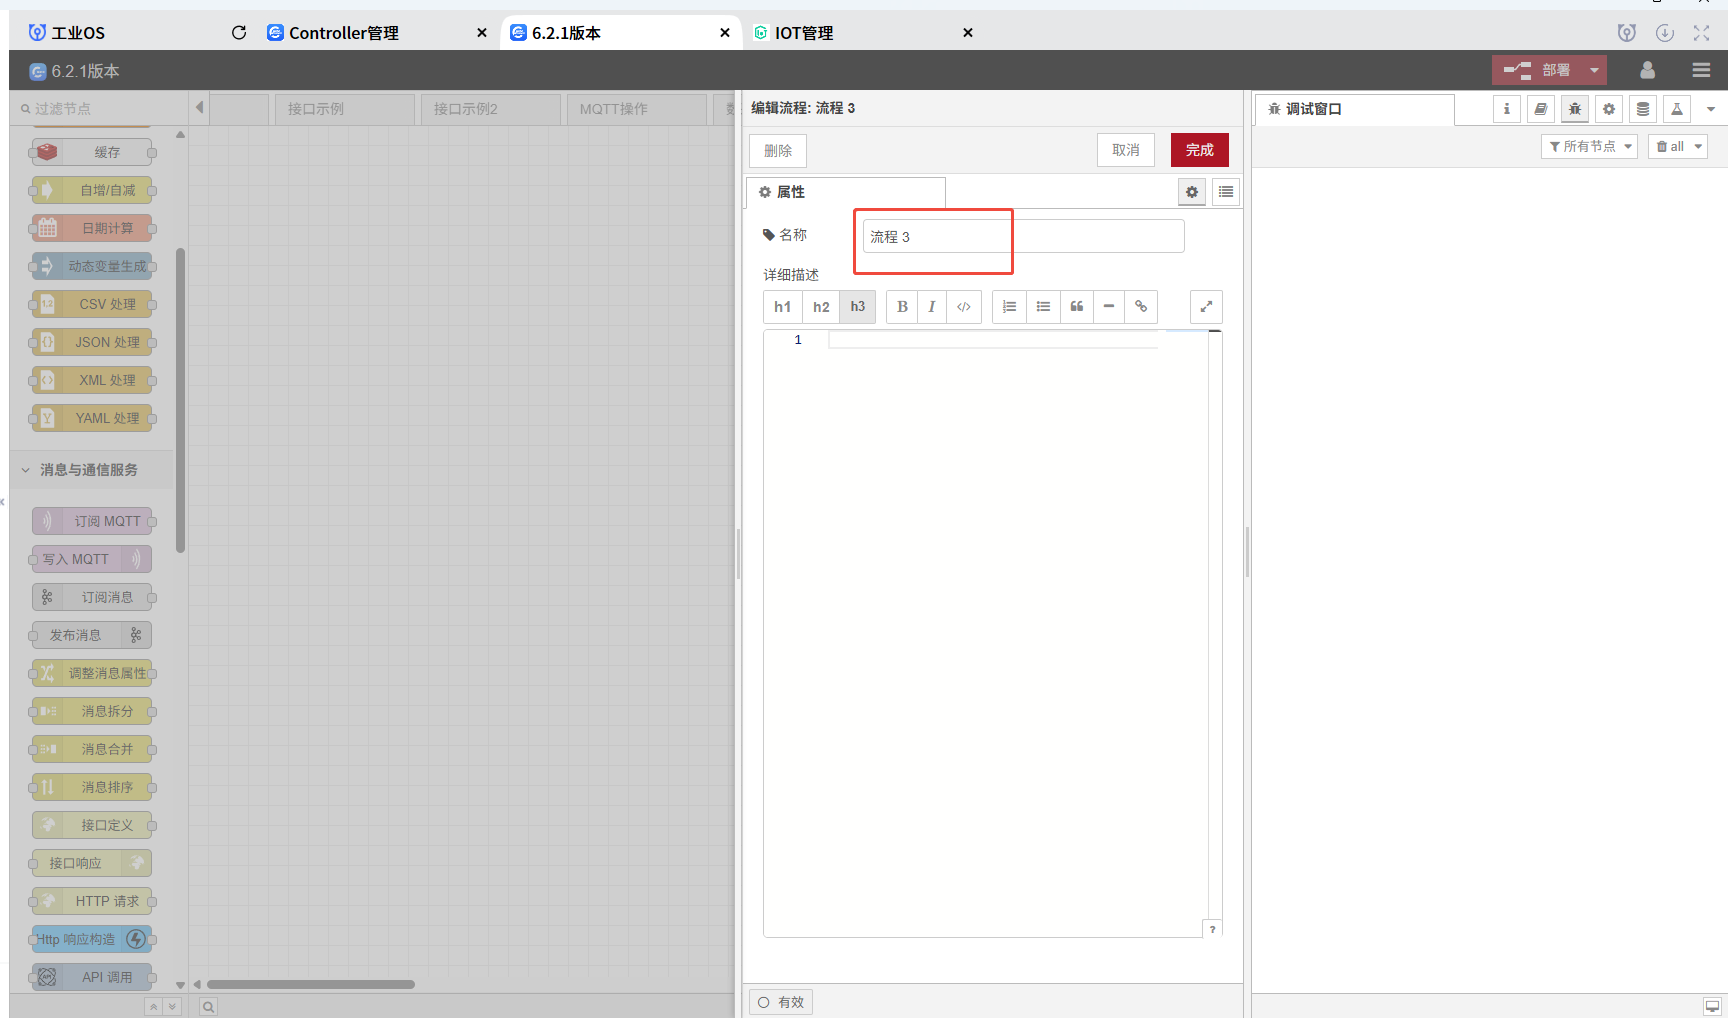Switch to the IOT管理 tab

(803, 33)
